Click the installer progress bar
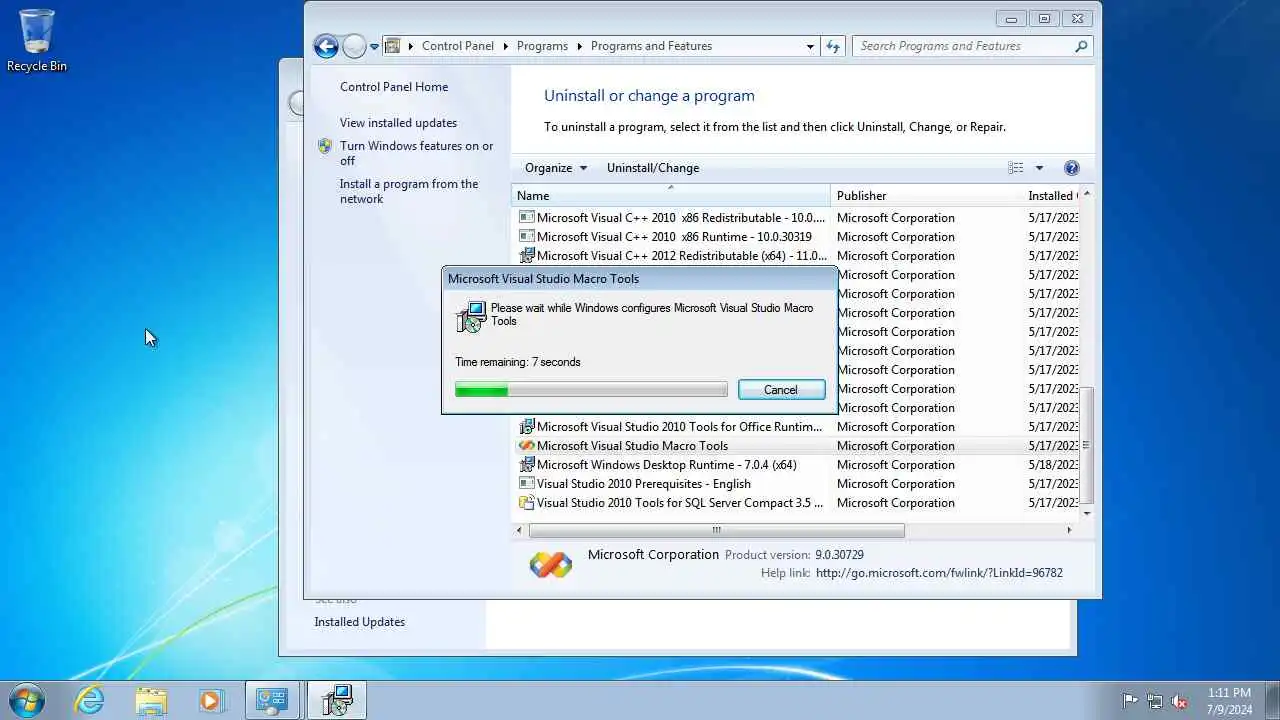 (x=591, y=390)
